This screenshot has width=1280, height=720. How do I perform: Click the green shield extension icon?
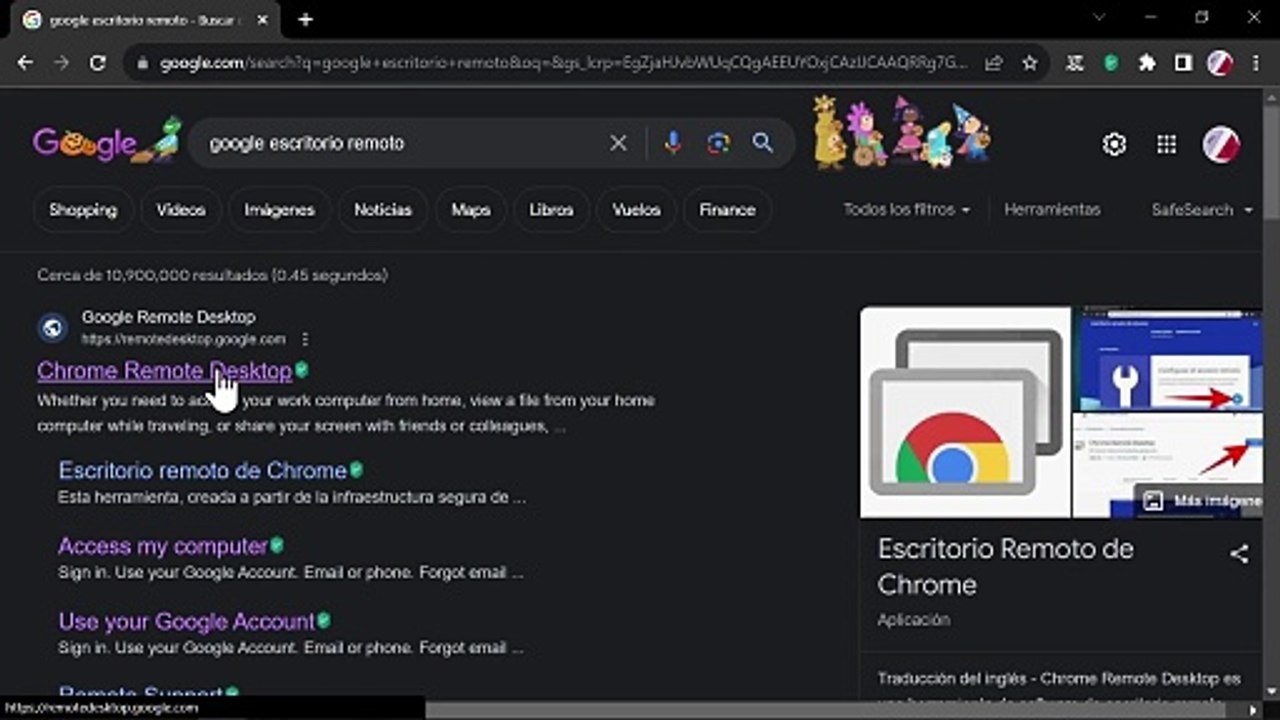pos(1111,63)
